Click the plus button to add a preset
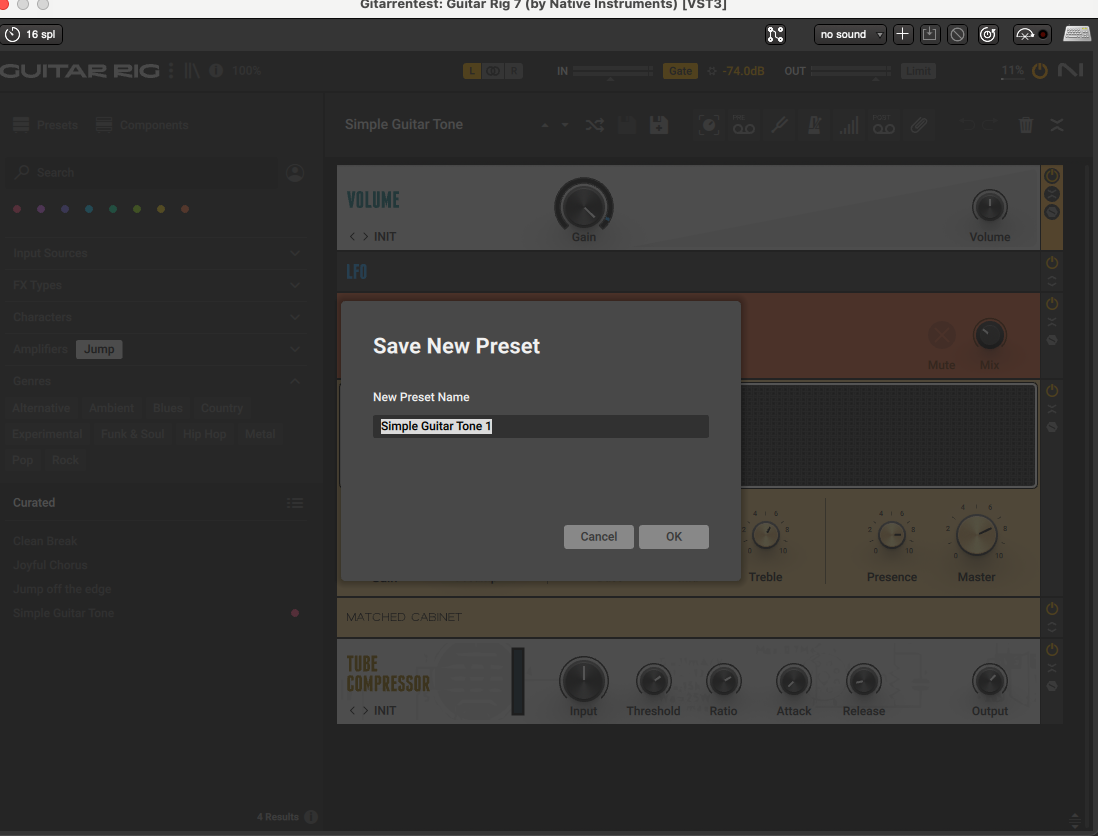1098x836 pixels. coord(903,34)
